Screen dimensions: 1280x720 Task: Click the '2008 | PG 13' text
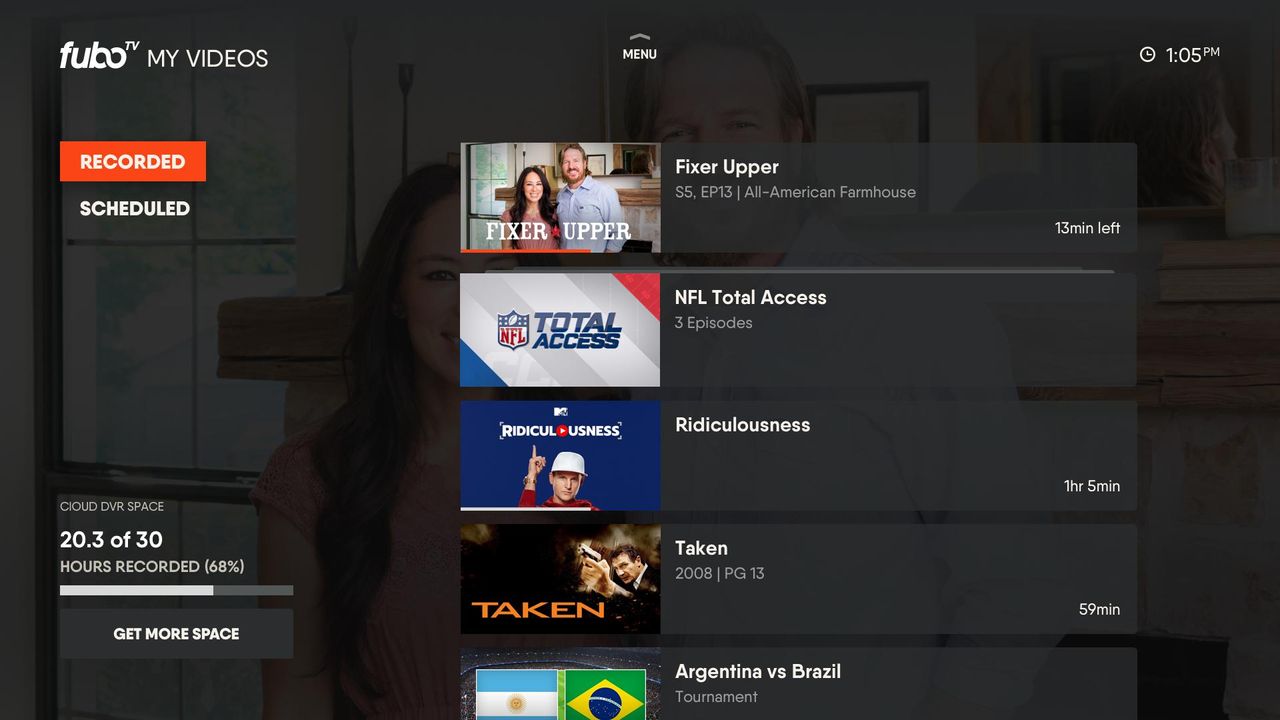tap(720, 574)
